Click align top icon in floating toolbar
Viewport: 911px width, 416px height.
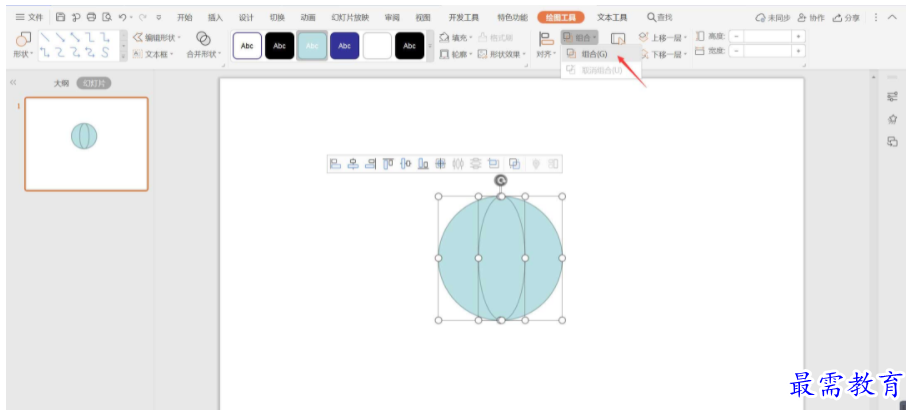[388, 164]
